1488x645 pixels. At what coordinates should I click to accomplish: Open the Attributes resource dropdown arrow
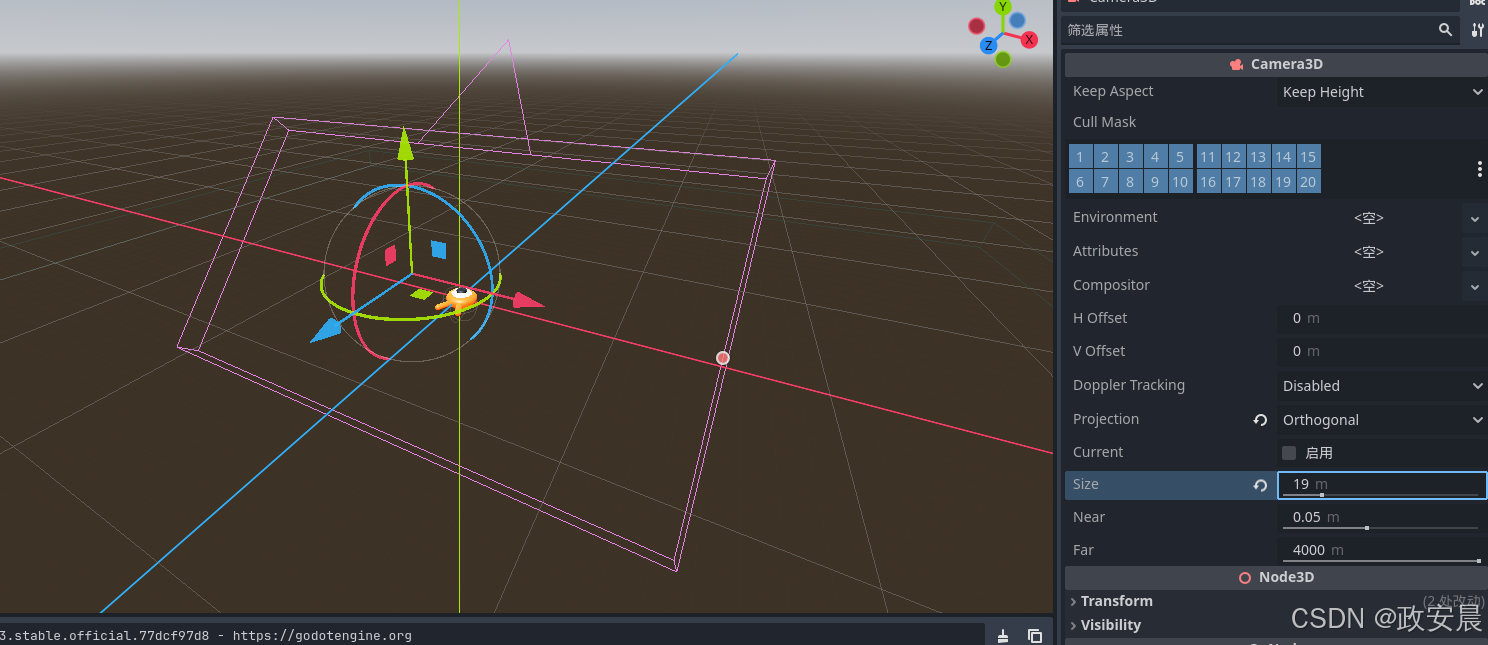click(x=1475, y=252)
